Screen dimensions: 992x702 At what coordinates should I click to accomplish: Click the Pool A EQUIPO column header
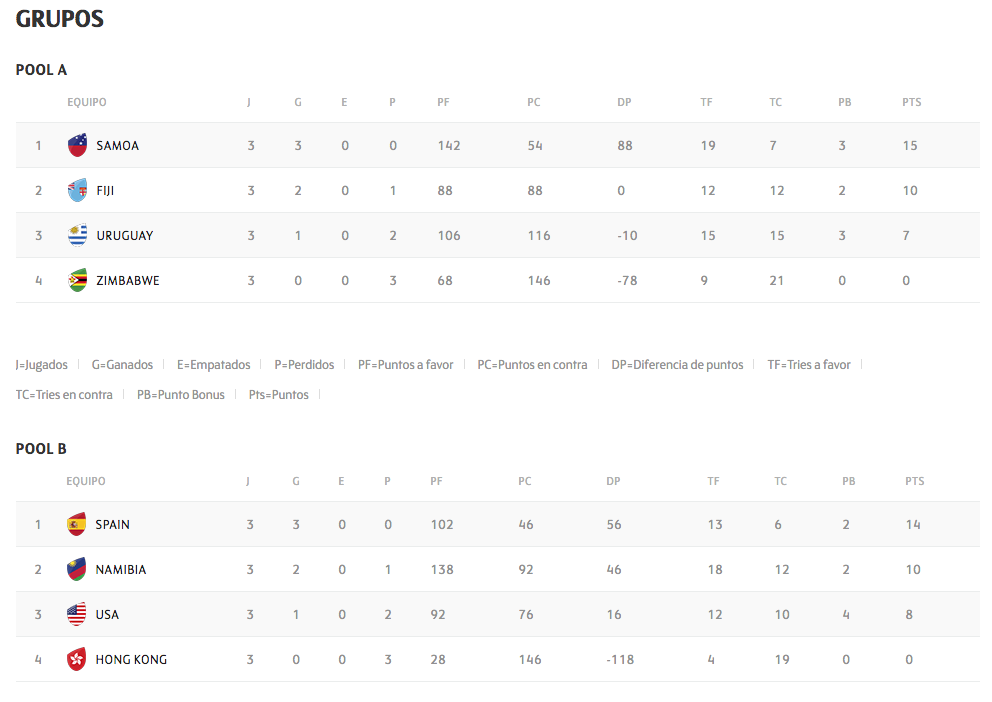(x=87, y=102)
